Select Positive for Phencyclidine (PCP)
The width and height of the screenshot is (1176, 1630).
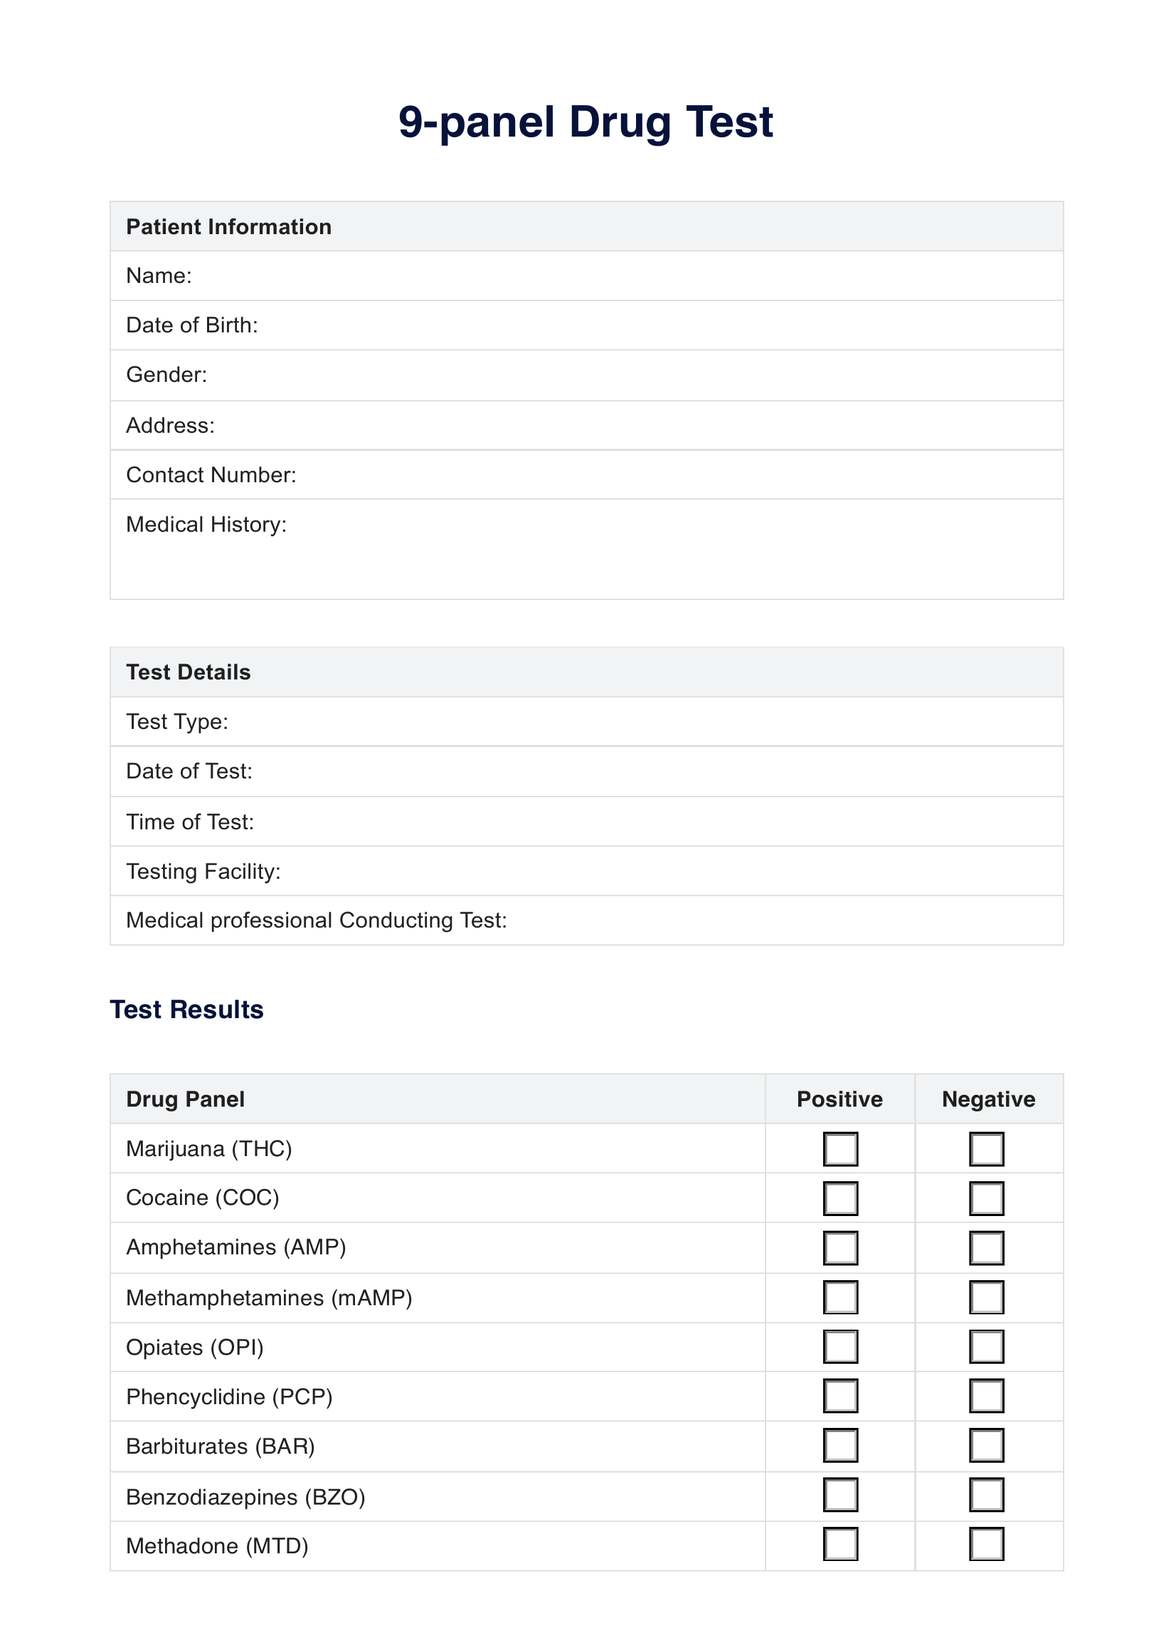840,1396
